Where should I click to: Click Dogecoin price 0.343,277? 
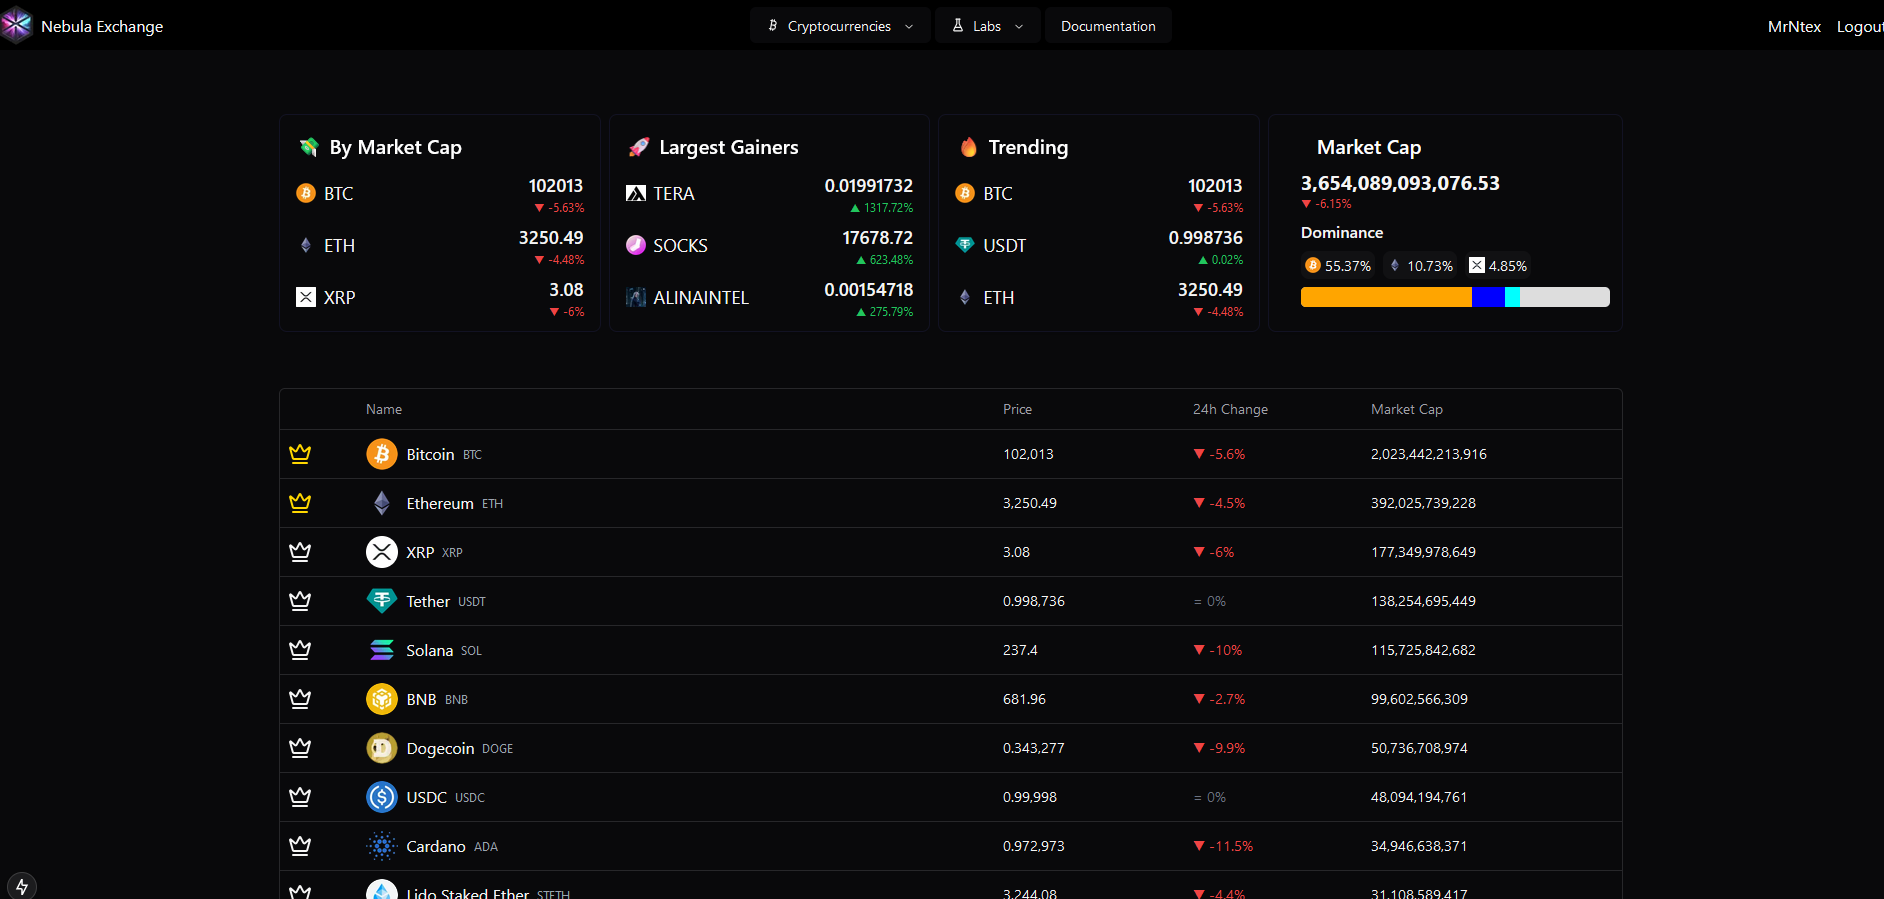coord(1033,748)
